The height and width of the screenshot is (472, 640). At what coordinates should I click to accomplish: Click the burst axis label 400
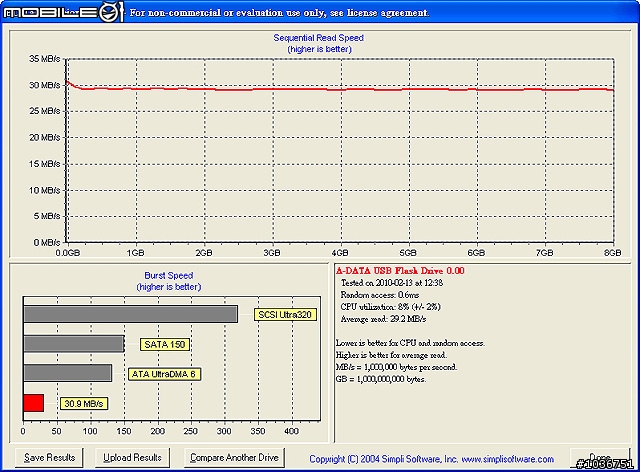tap(291, 431)
